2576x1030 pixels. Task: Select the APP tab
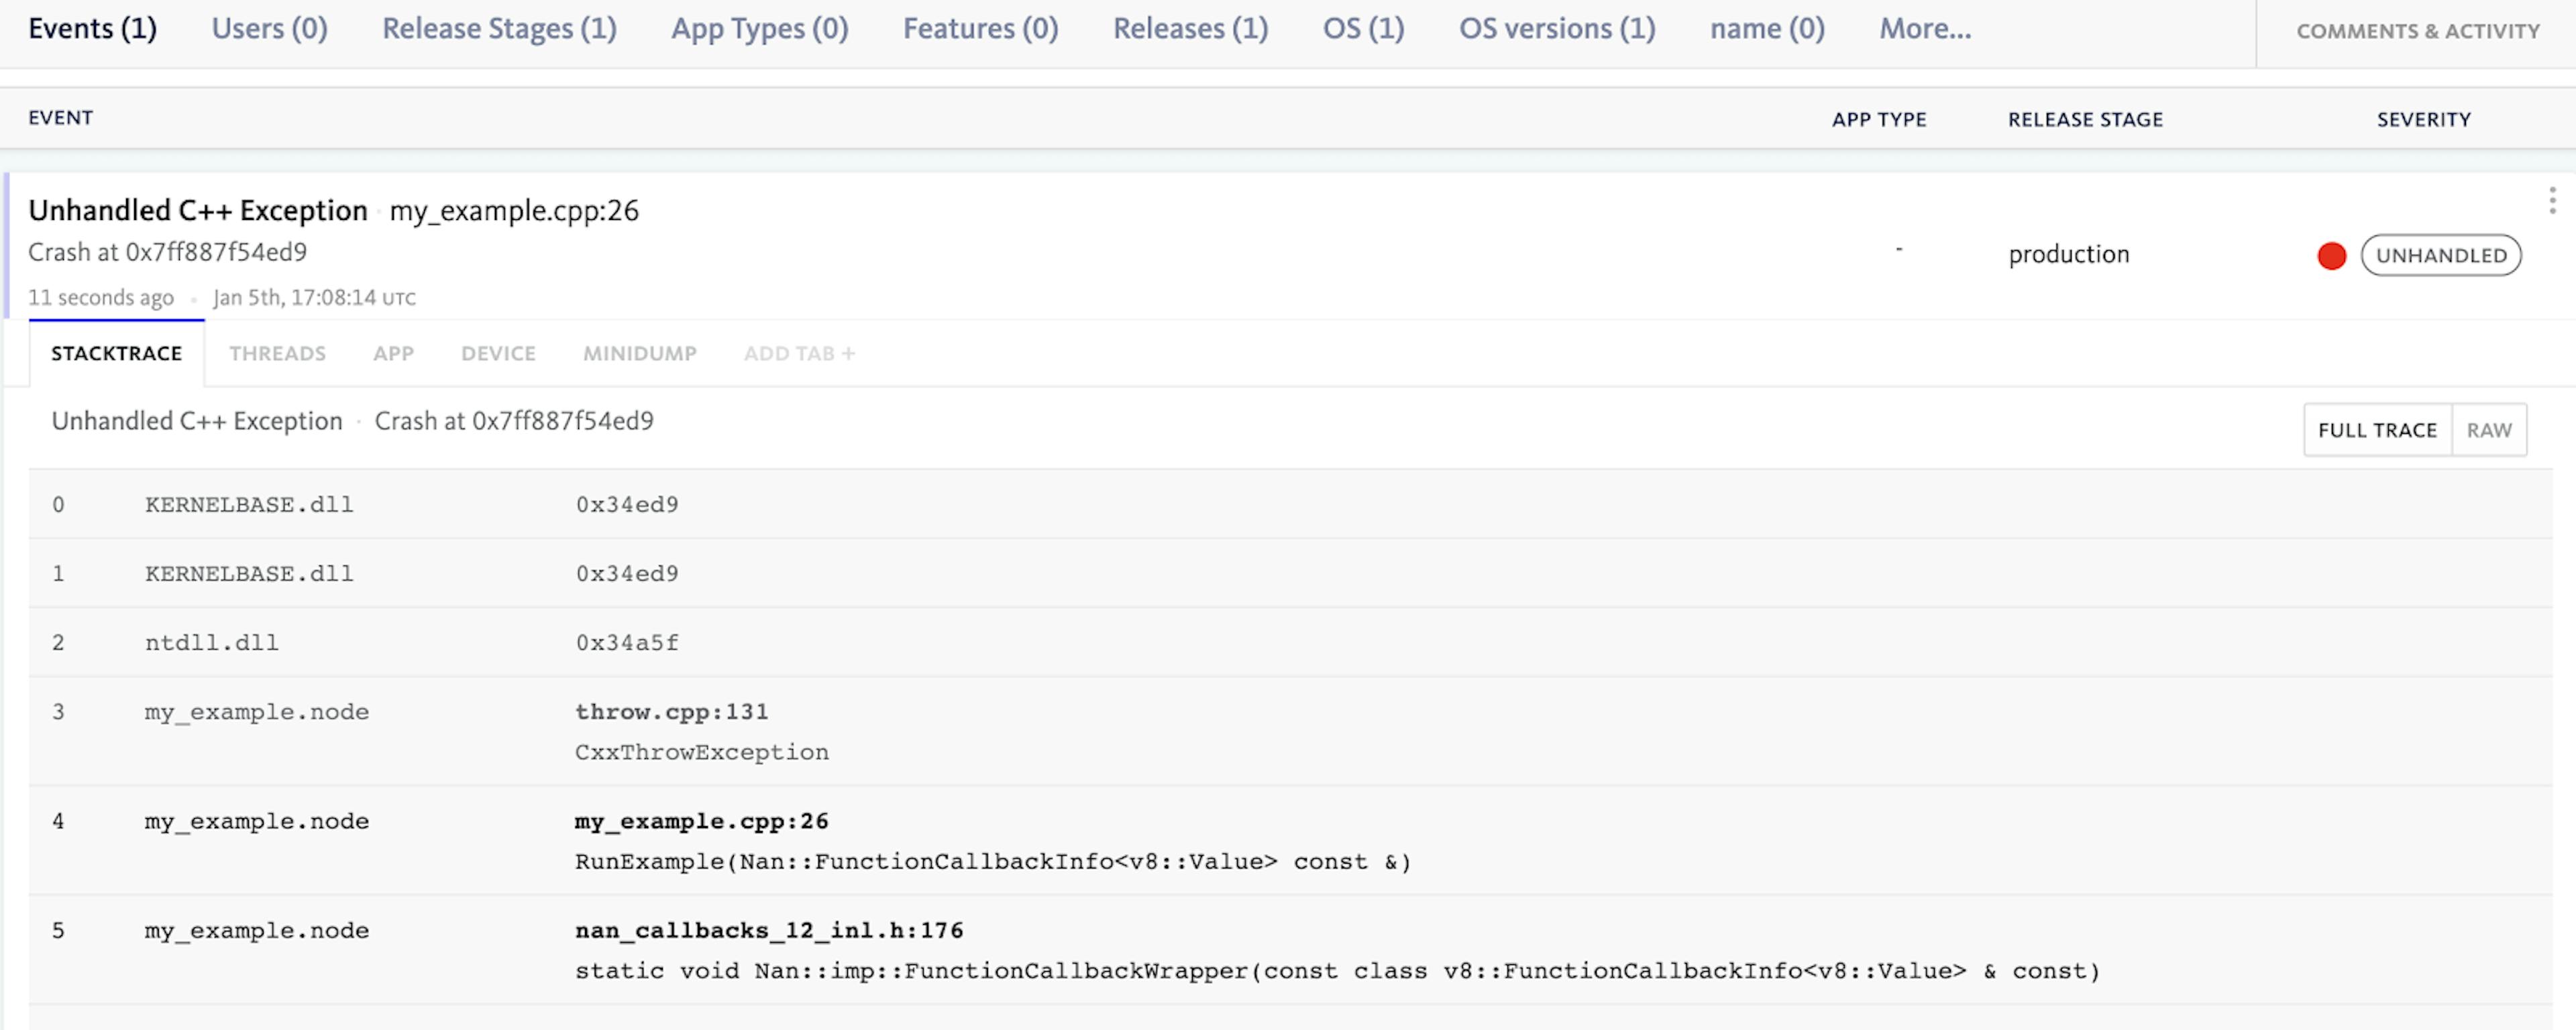(x=393, y=353)
